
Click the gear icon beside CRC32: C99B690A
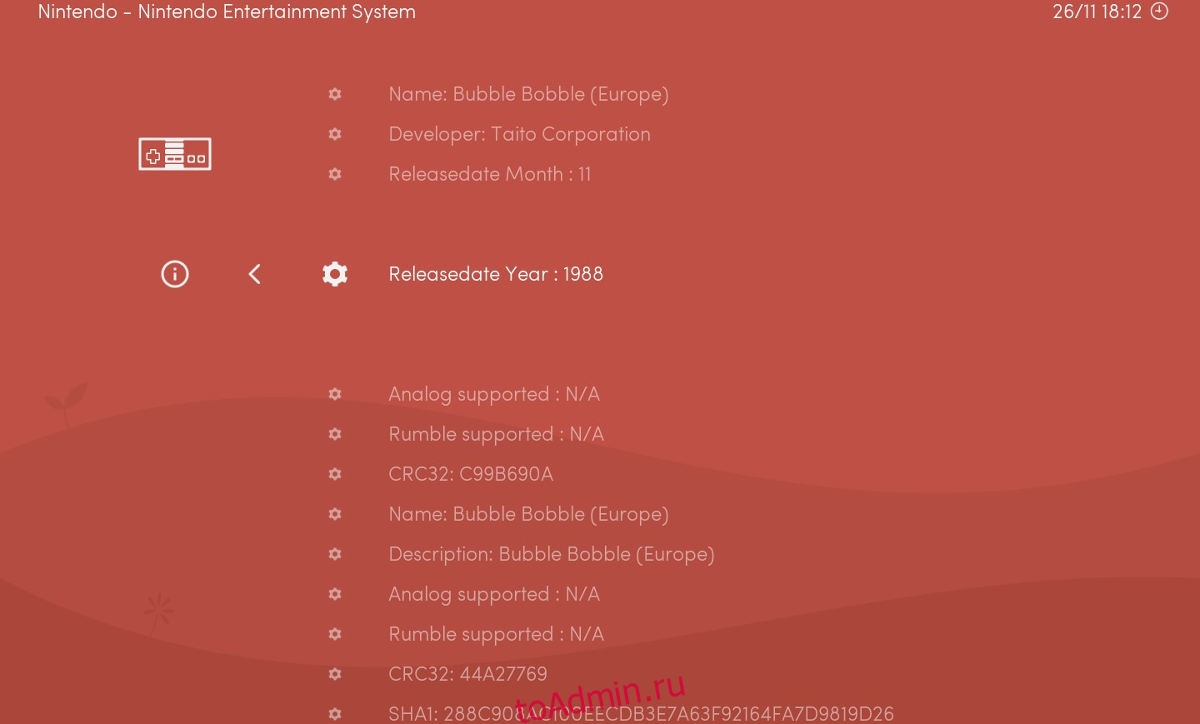pyautogui.click(x=335, y=474)
